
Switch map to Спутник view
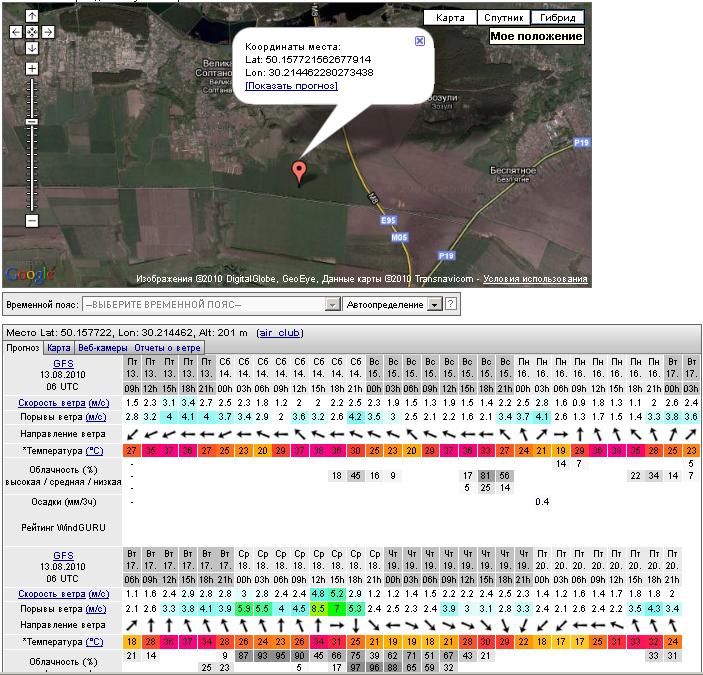click(503, 18)
